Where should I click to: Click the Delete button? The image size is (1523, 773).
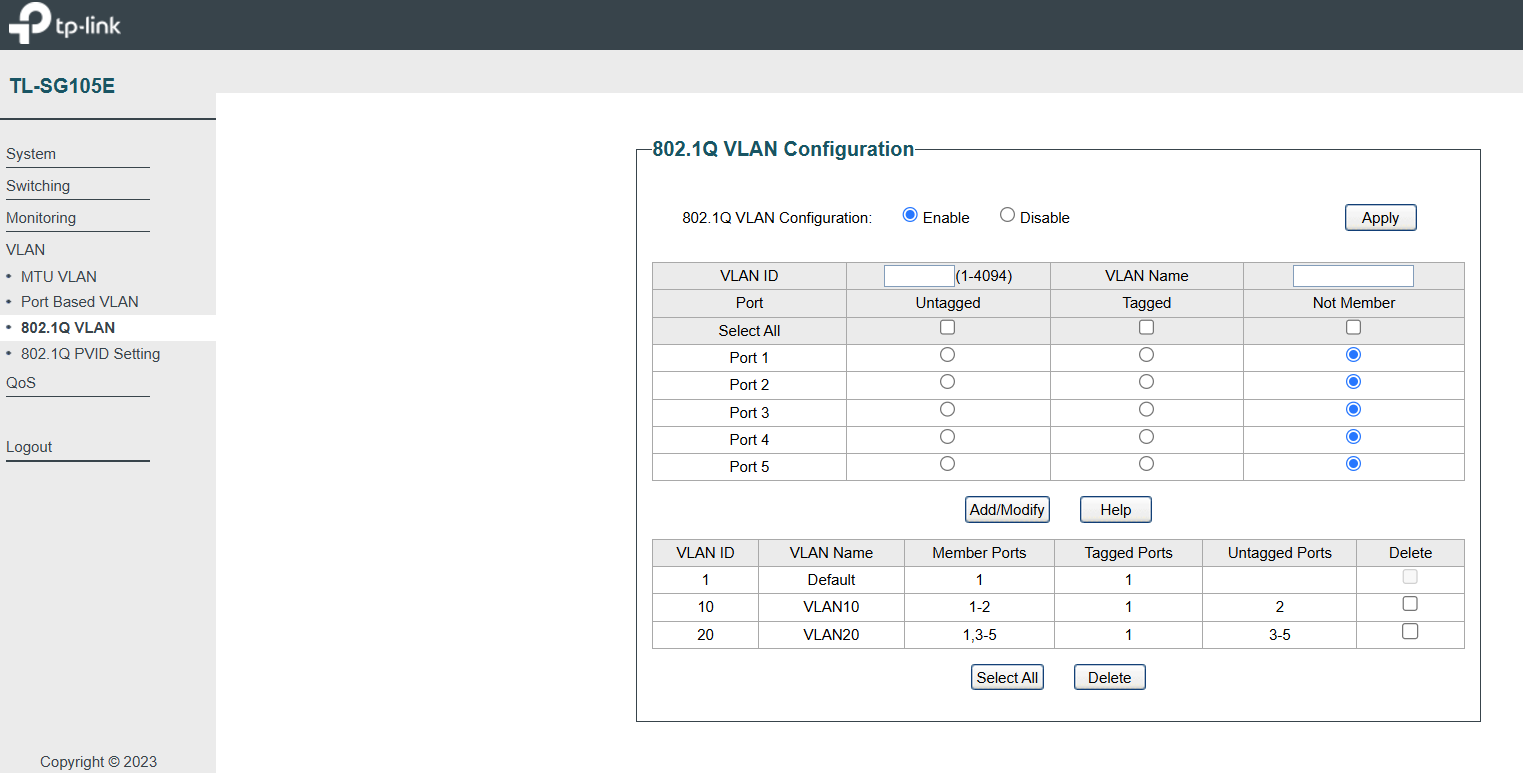pyautogui.click(x=1110, y=678)
